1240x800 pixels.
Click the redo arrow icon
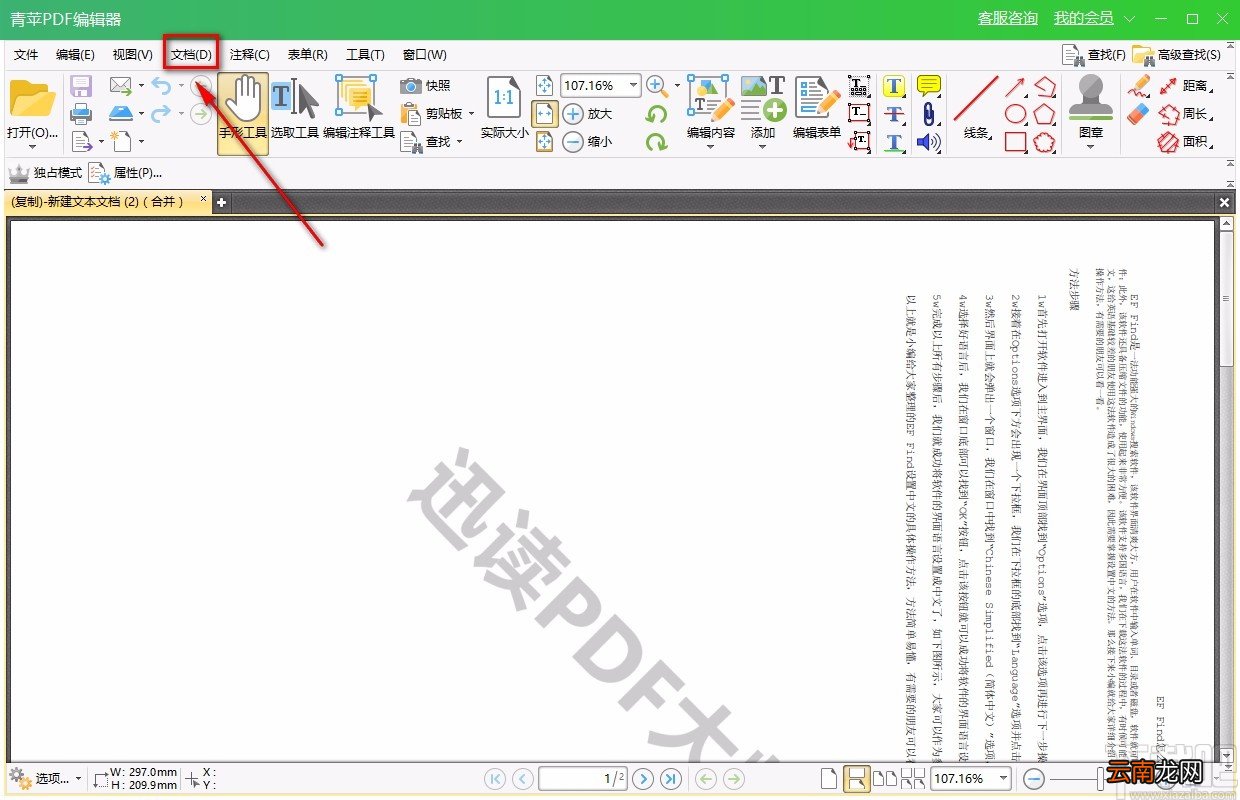[161, 114]
